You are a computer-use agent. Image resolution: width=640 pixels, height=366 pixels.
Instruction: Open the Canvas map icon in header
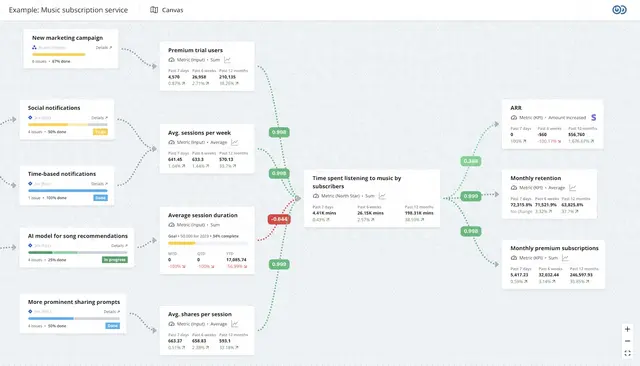(x=154, y=10)
